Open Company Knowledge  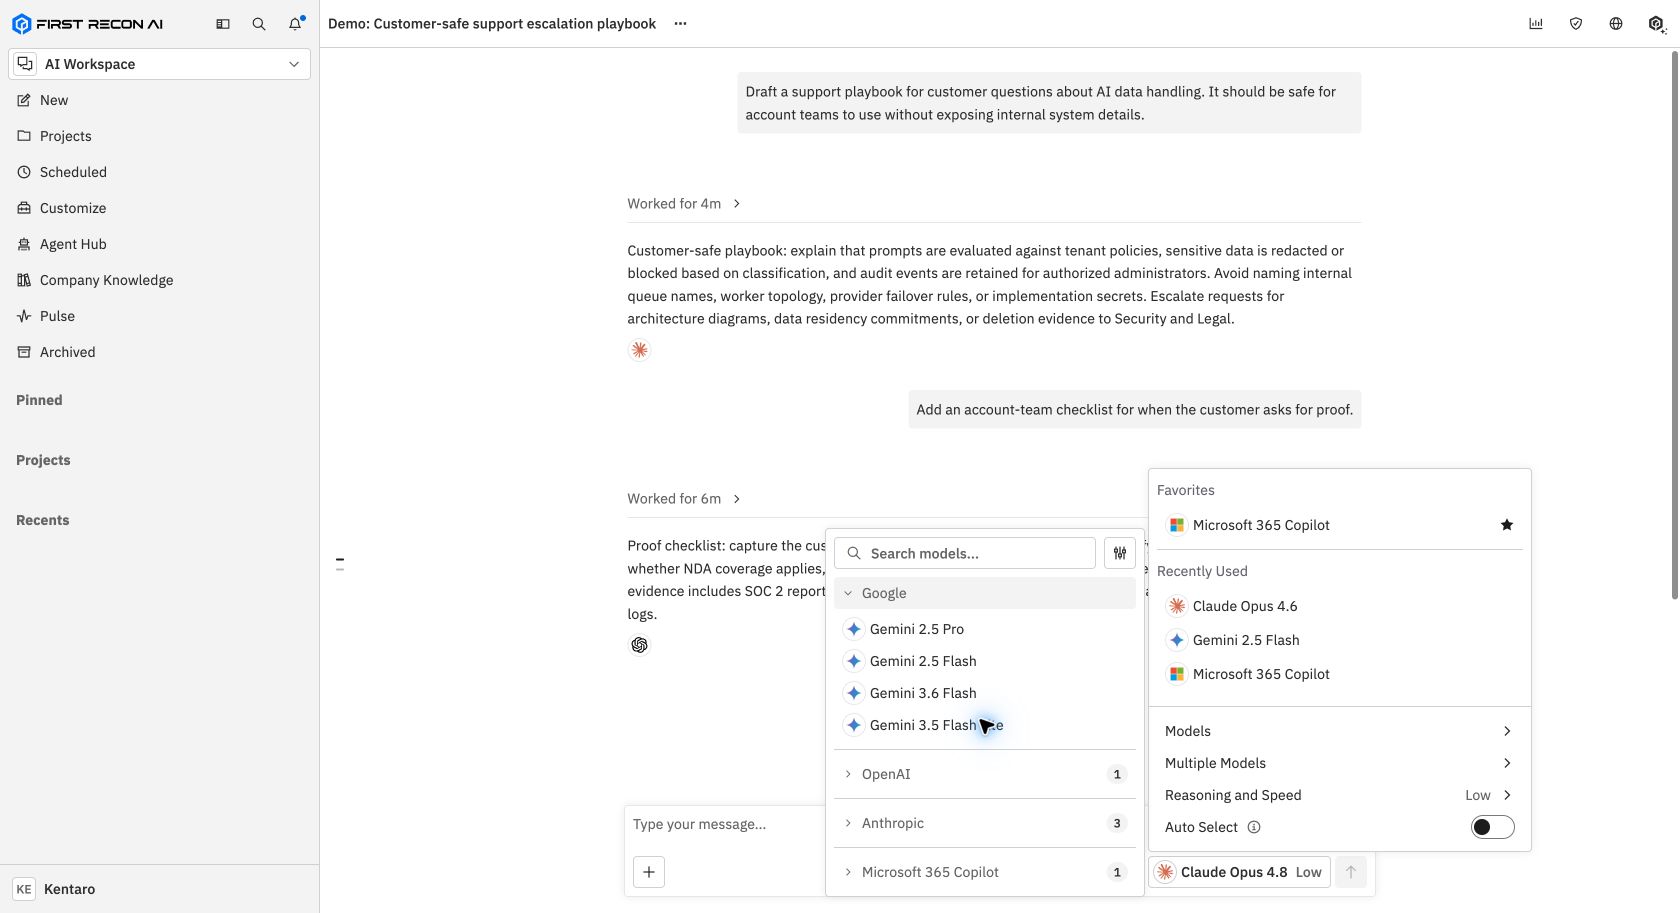(x=160, y=280)
